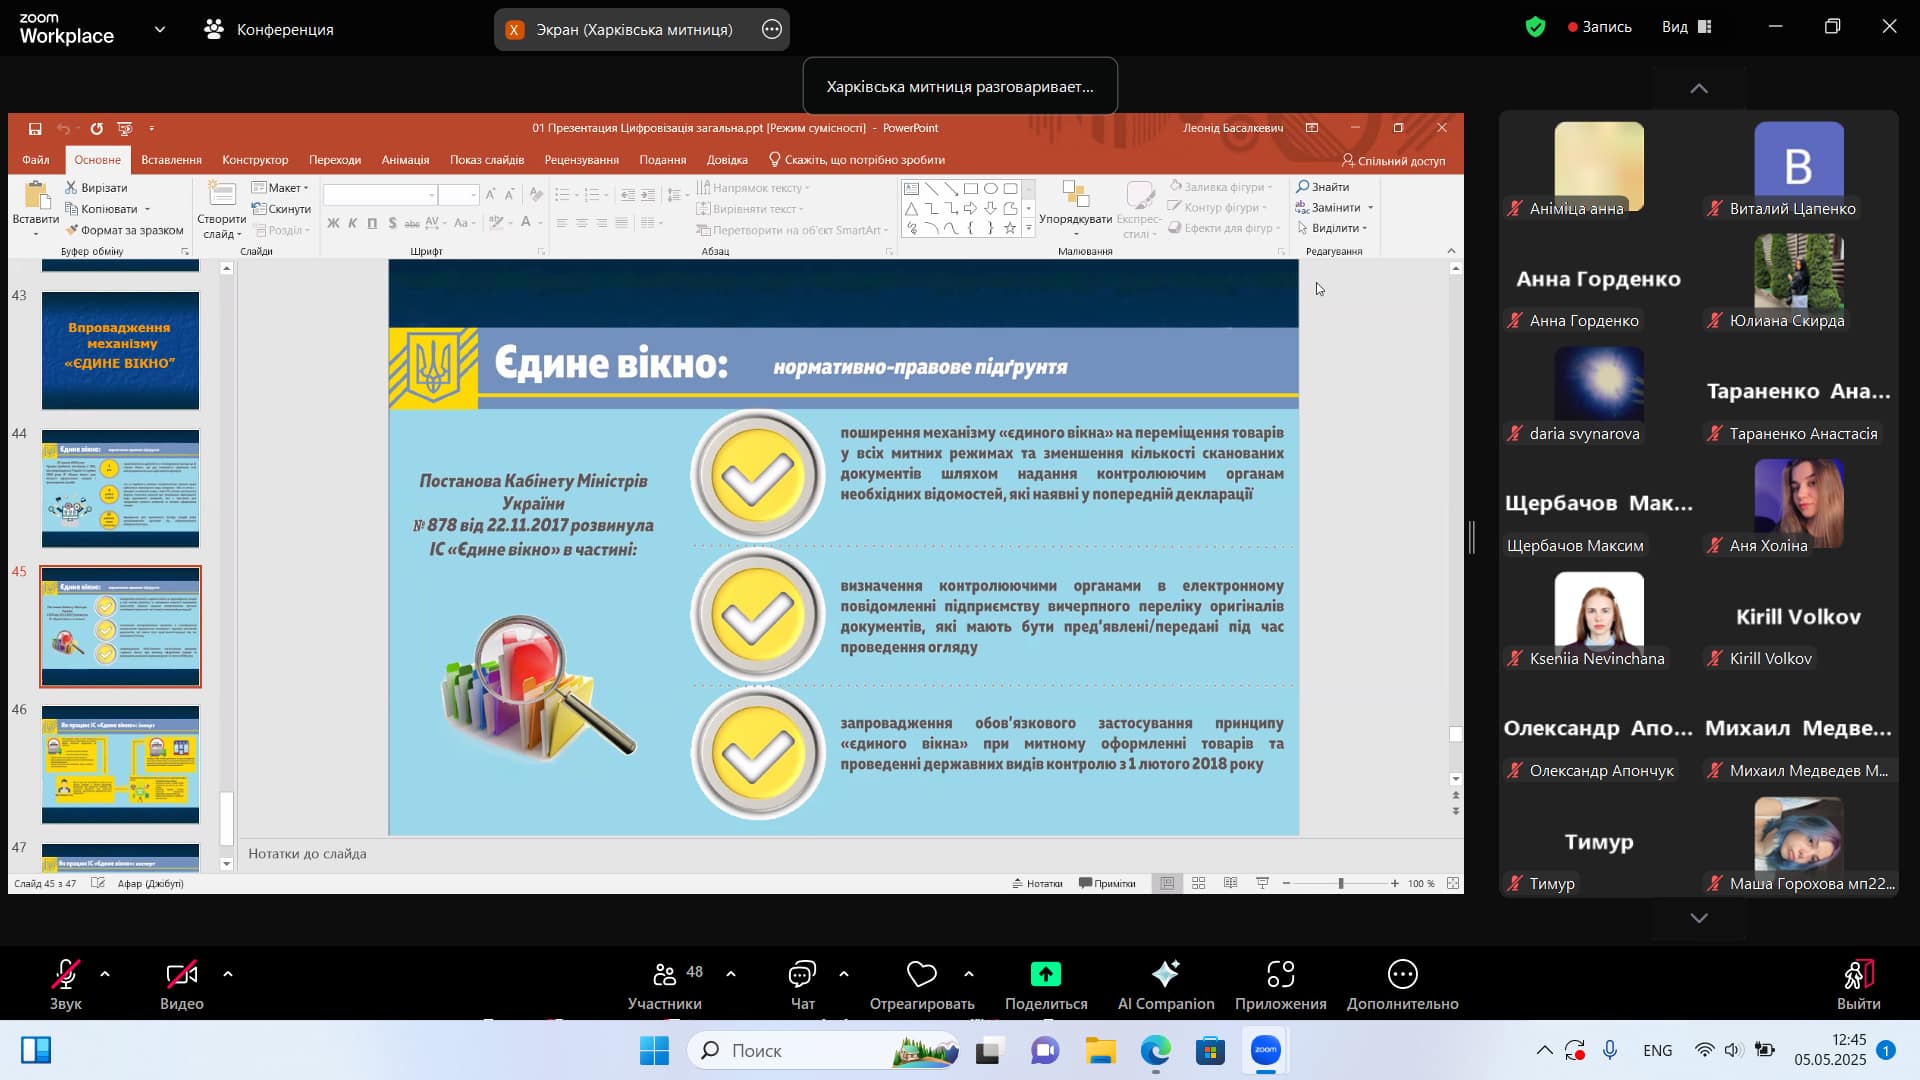
Task: Click the Запись recording indicator
Action: pos(1600,27)
